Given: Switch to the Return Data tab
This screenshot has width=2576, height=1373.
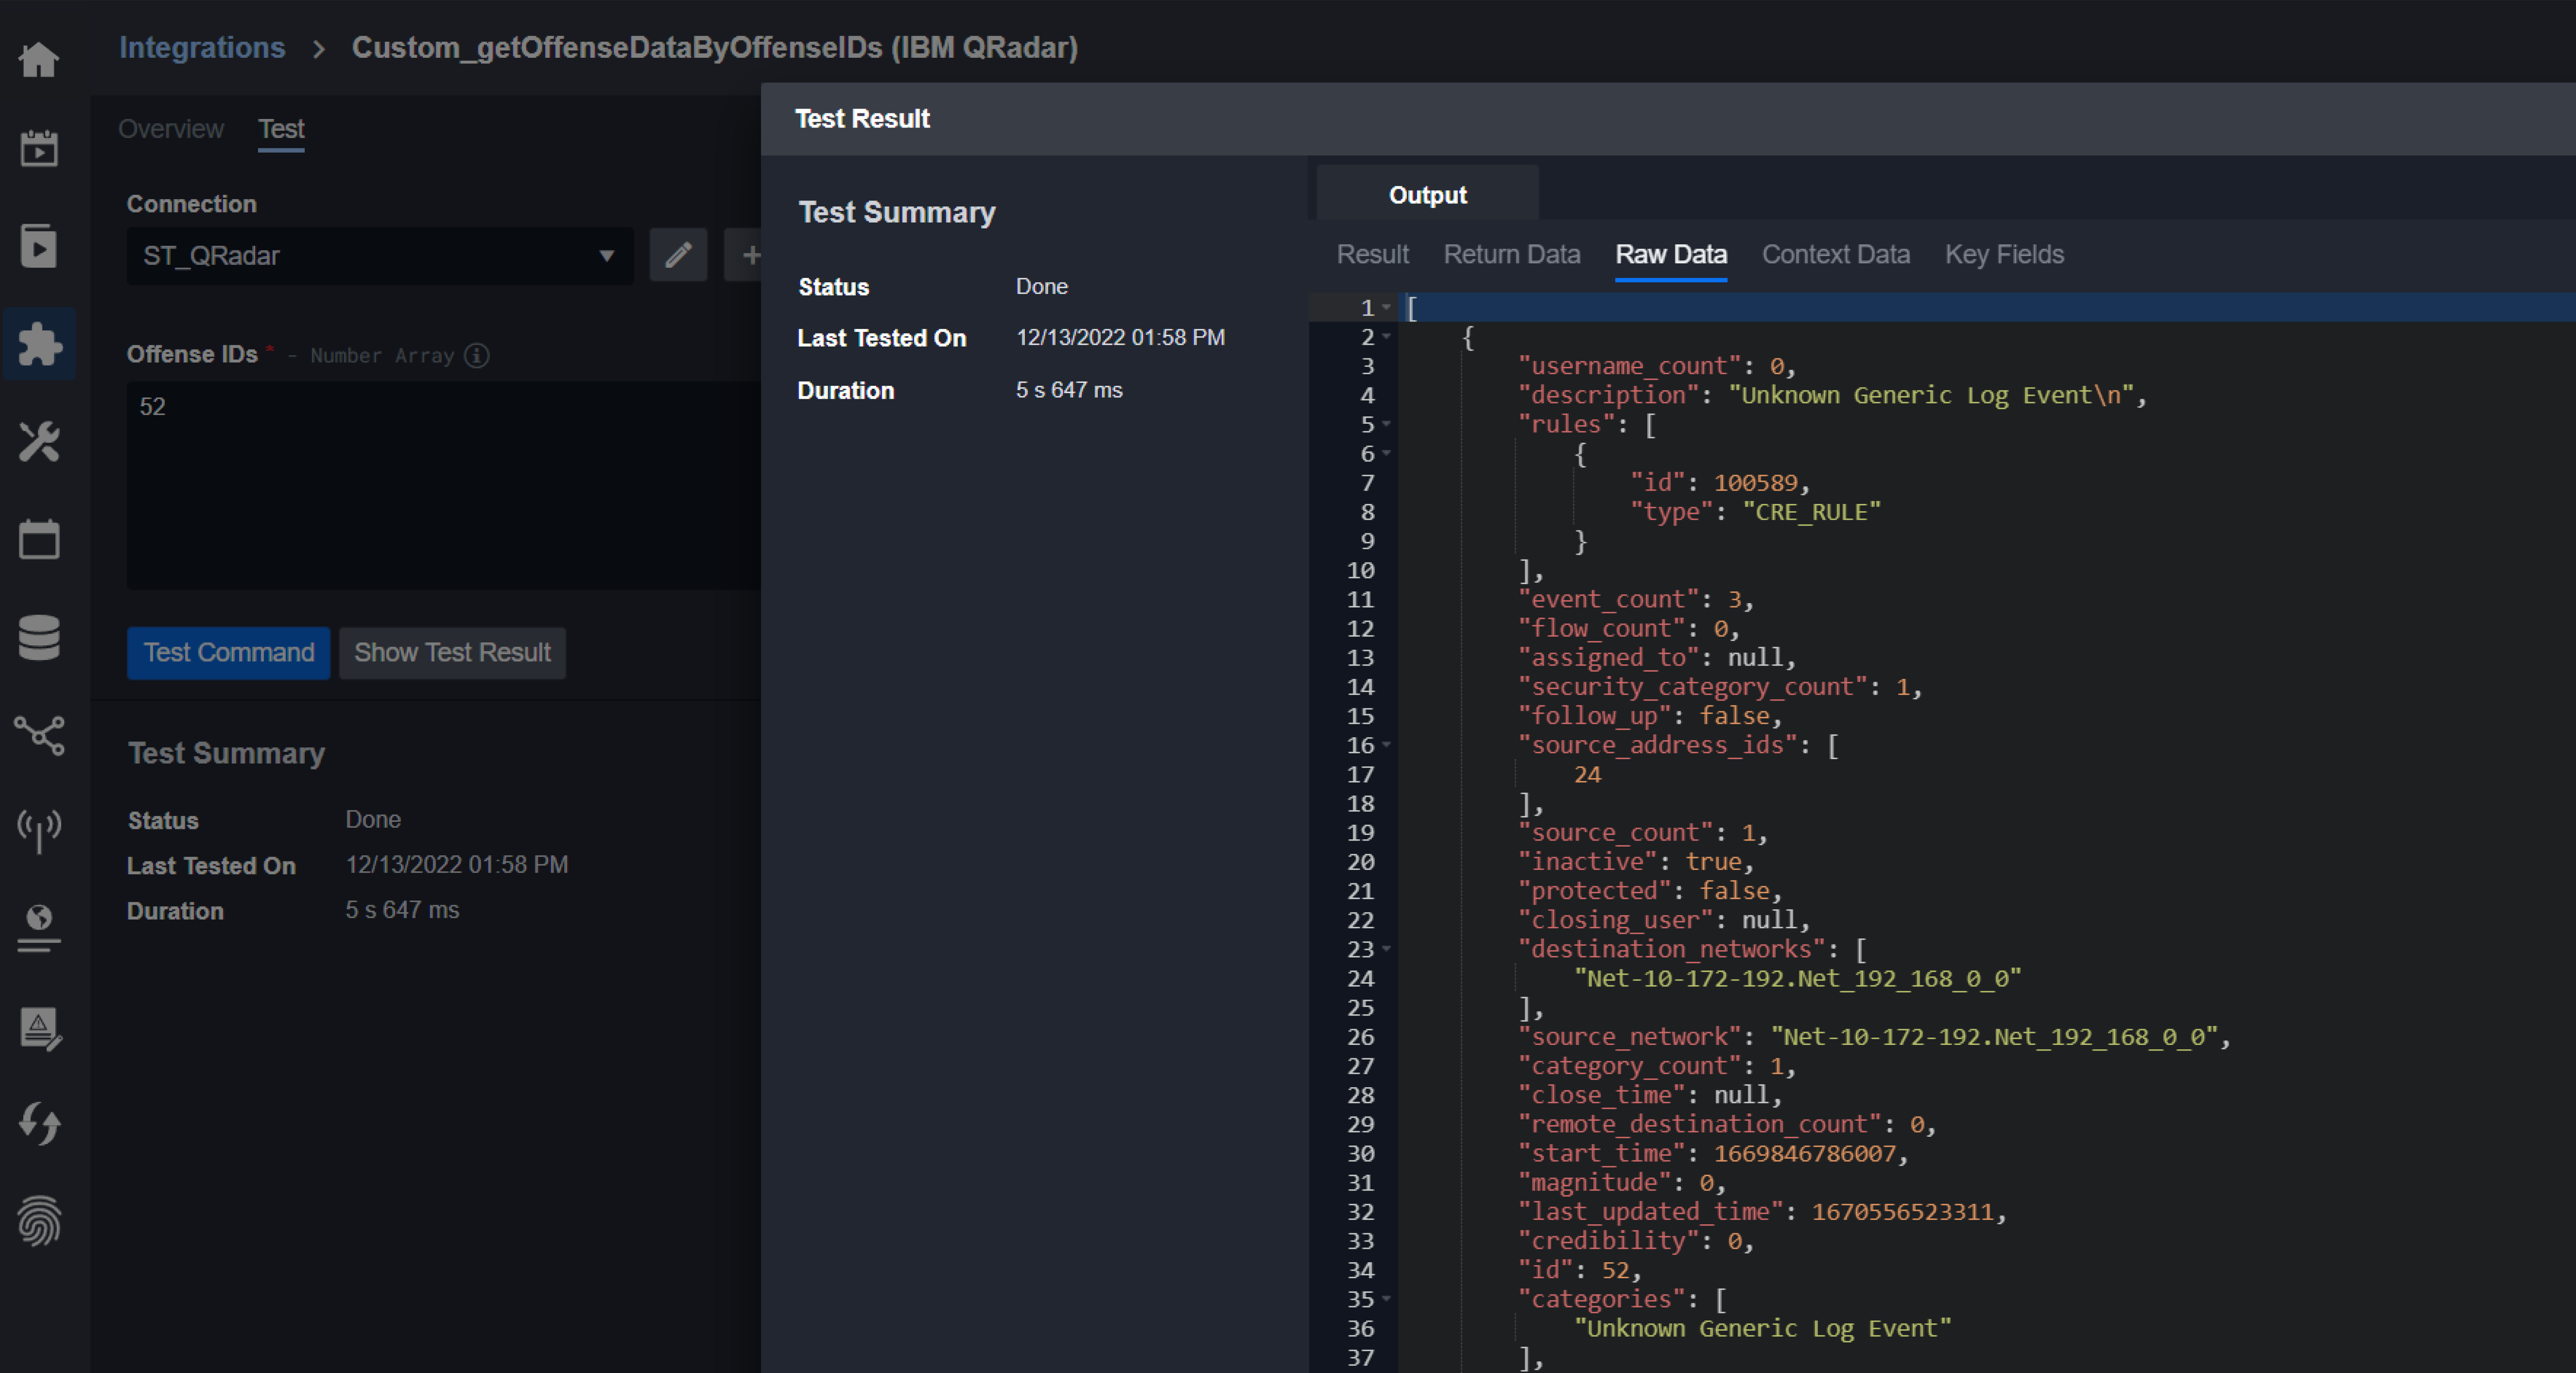Looking at the screenshot, I should point(1511,254).
